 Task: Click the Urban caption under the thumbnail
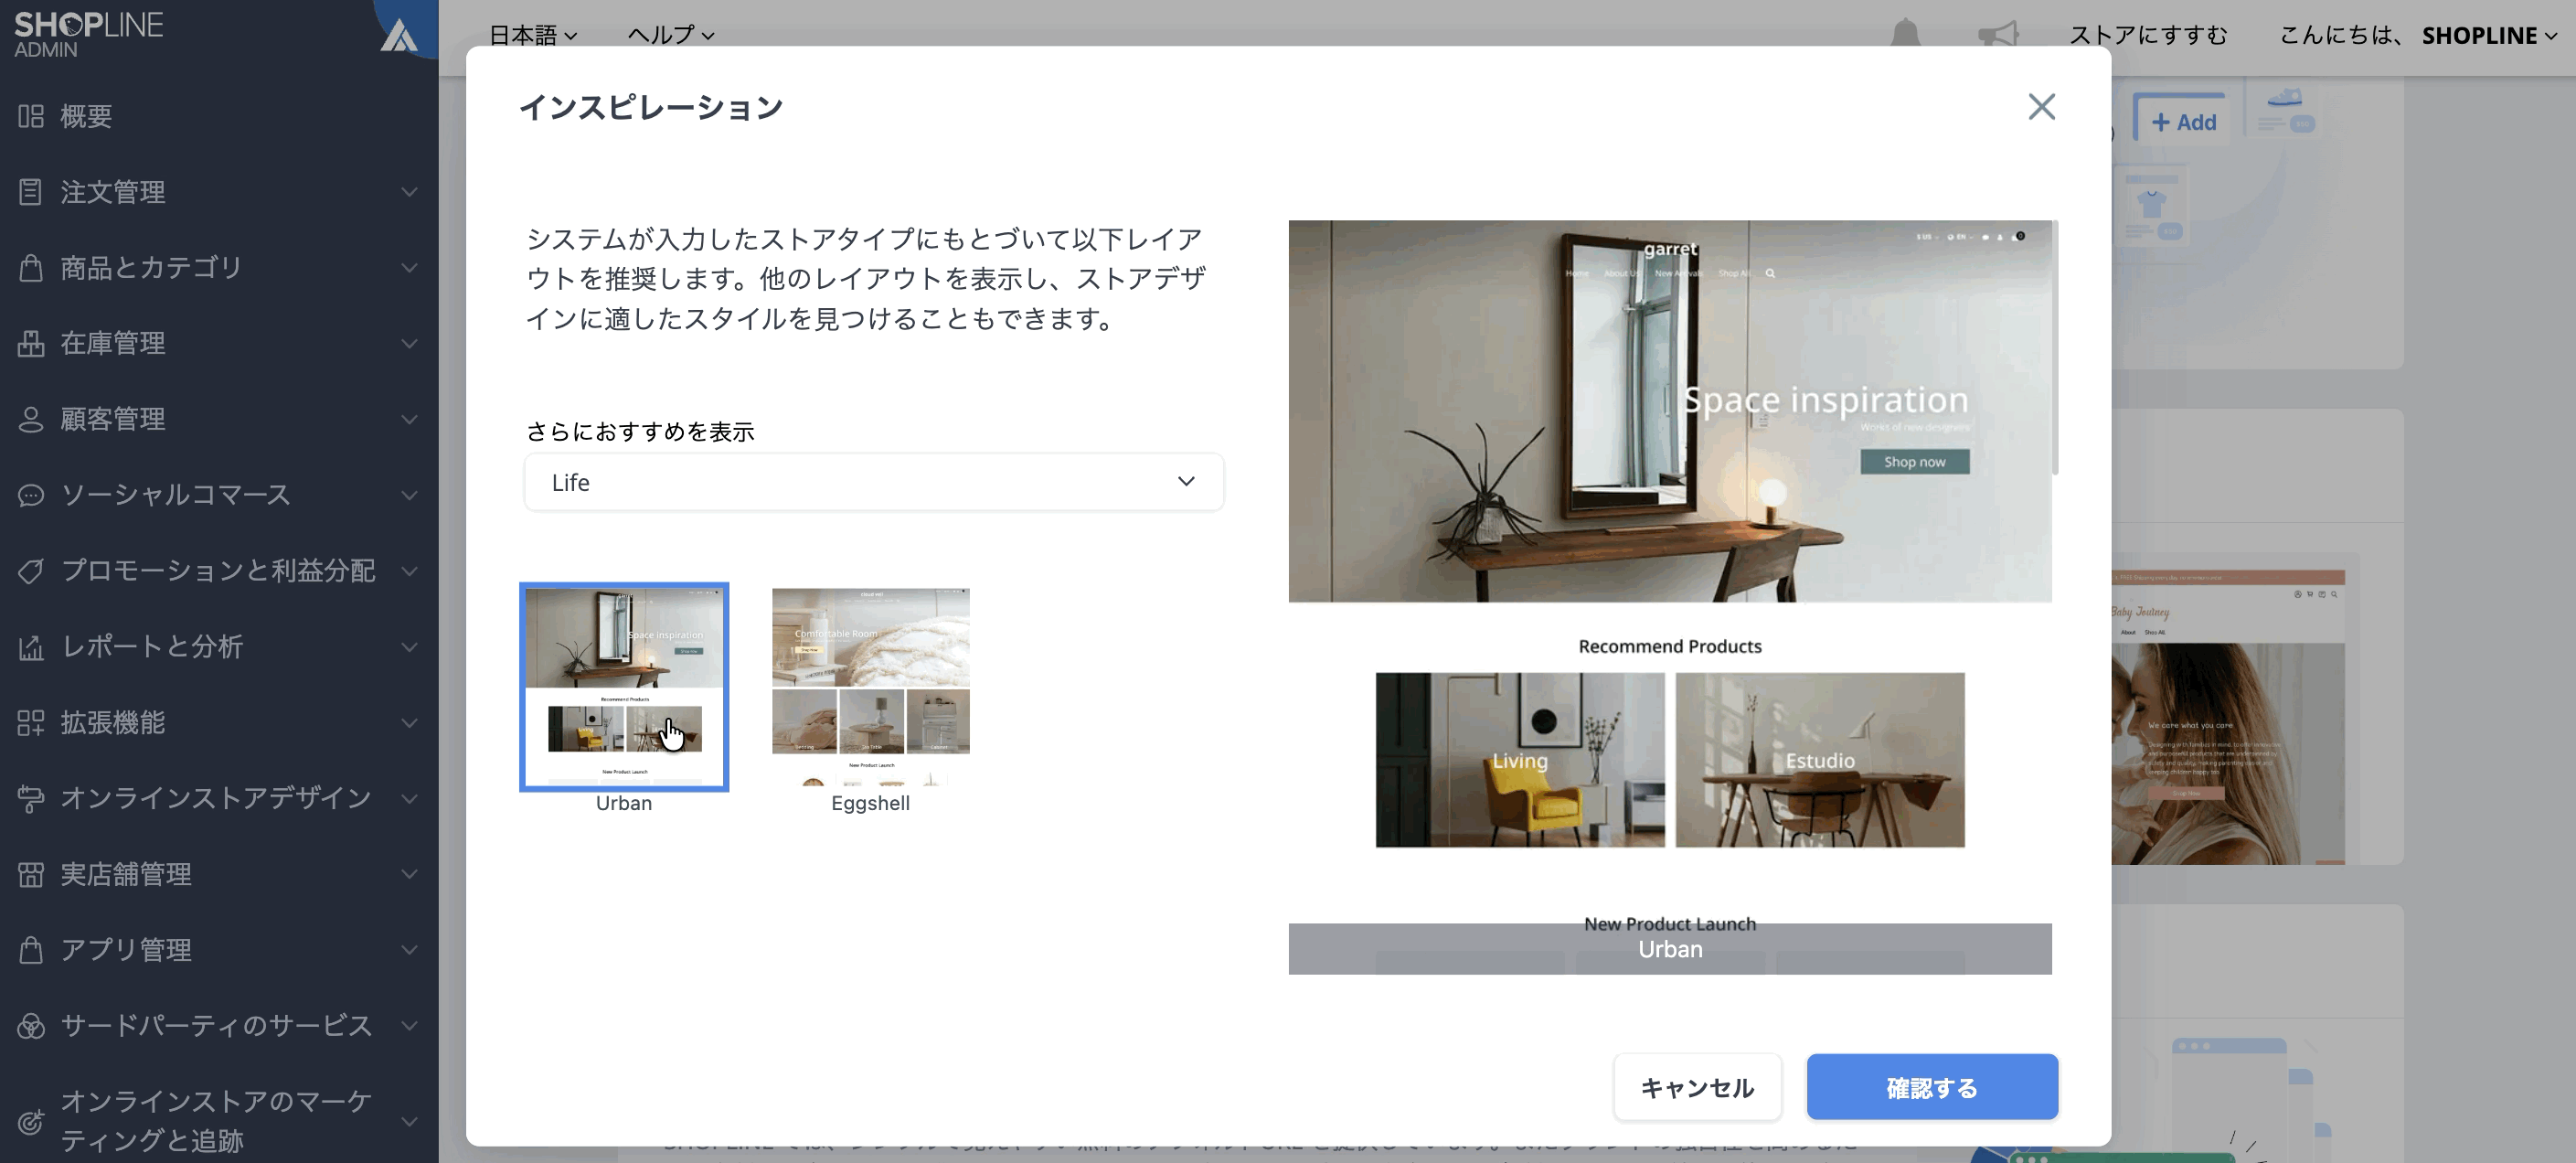pos(624,803)
